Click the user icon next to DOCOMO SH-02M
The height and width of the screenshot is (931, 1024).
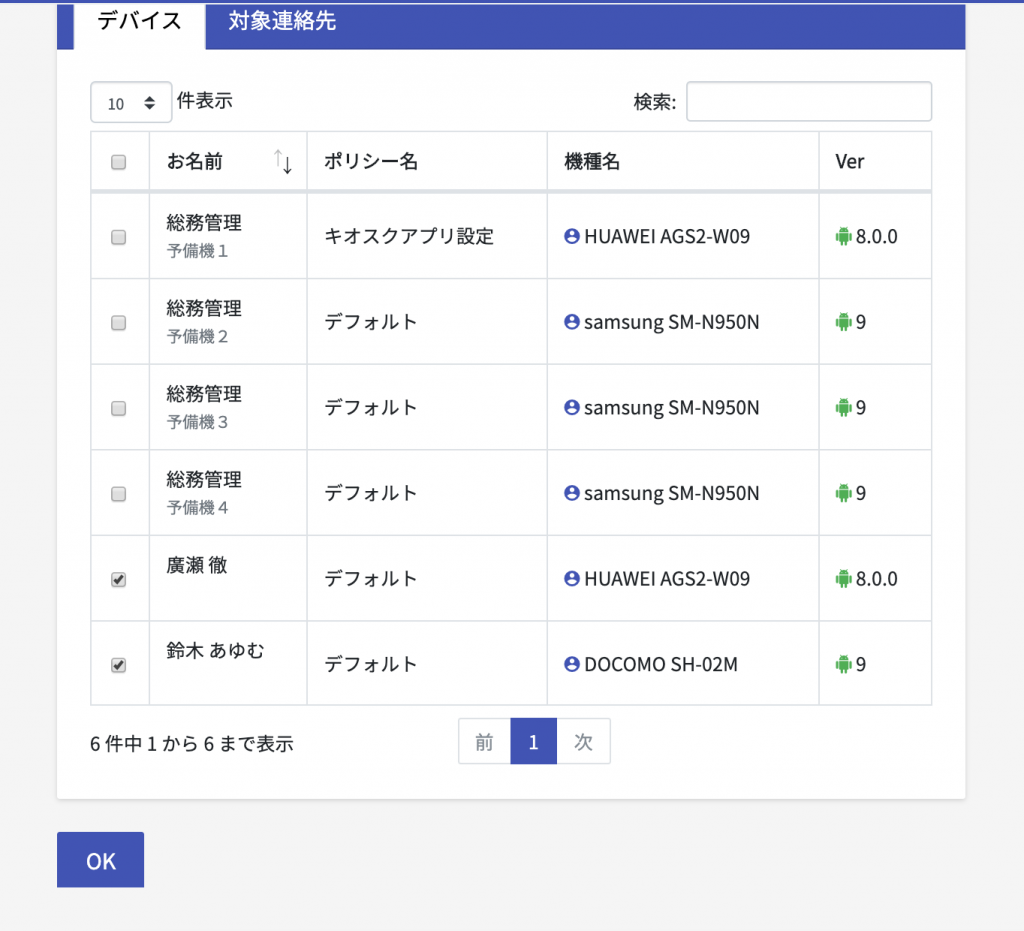572,664
